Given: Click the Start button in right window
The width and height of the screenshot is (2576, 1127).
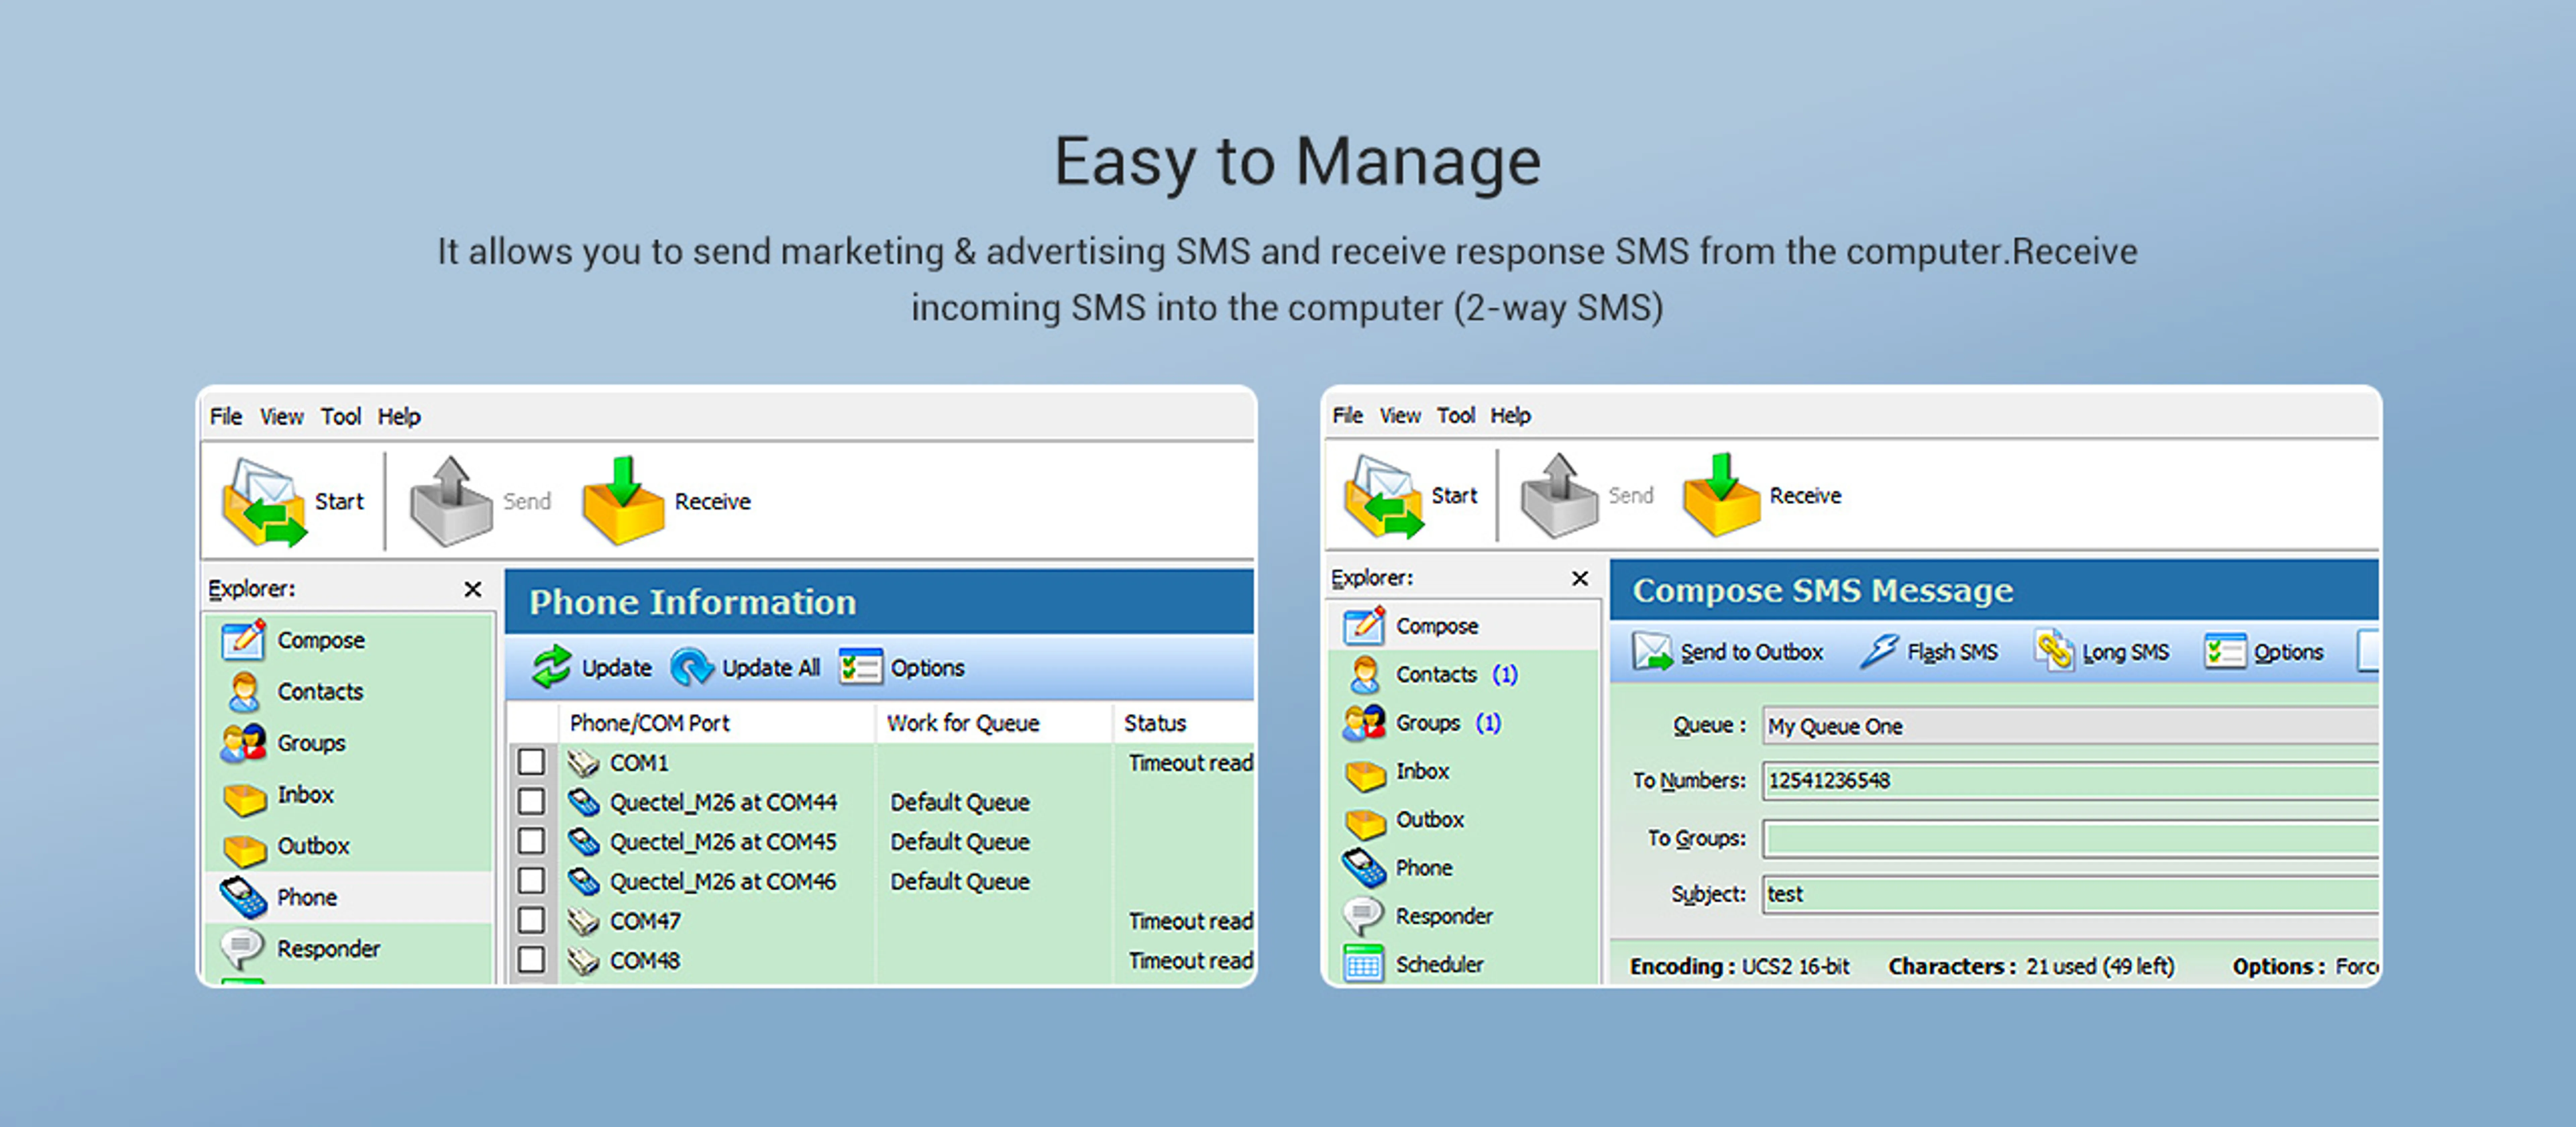Looking at the screenshot, I should [1452, 495].
